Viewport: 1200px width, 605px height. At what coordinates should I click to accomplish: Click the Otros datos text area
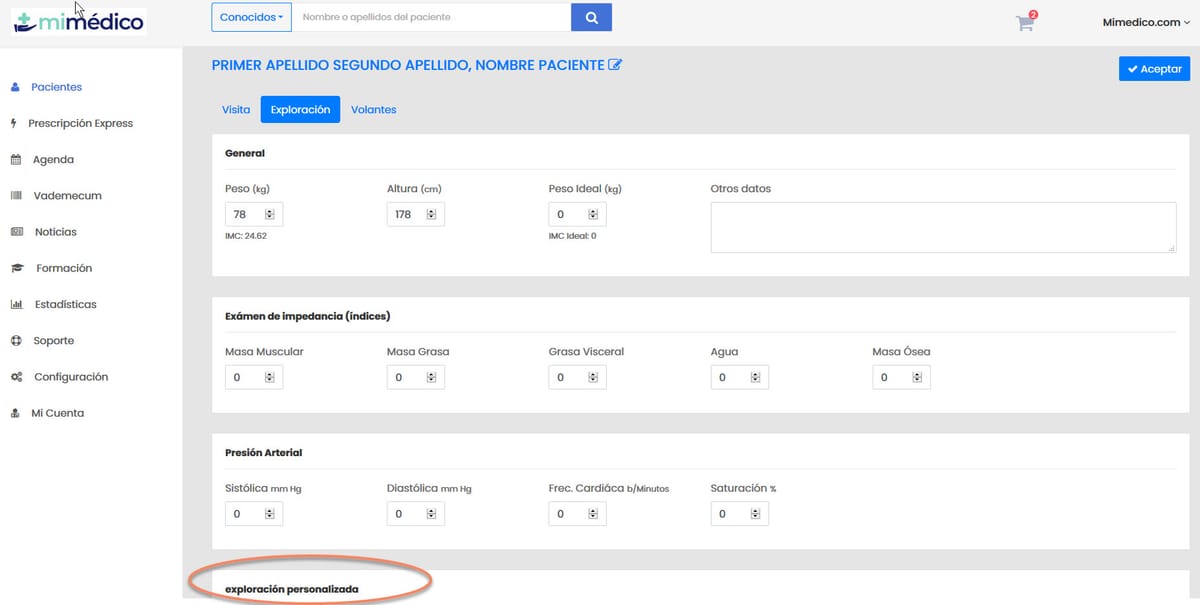click(943, 227)
